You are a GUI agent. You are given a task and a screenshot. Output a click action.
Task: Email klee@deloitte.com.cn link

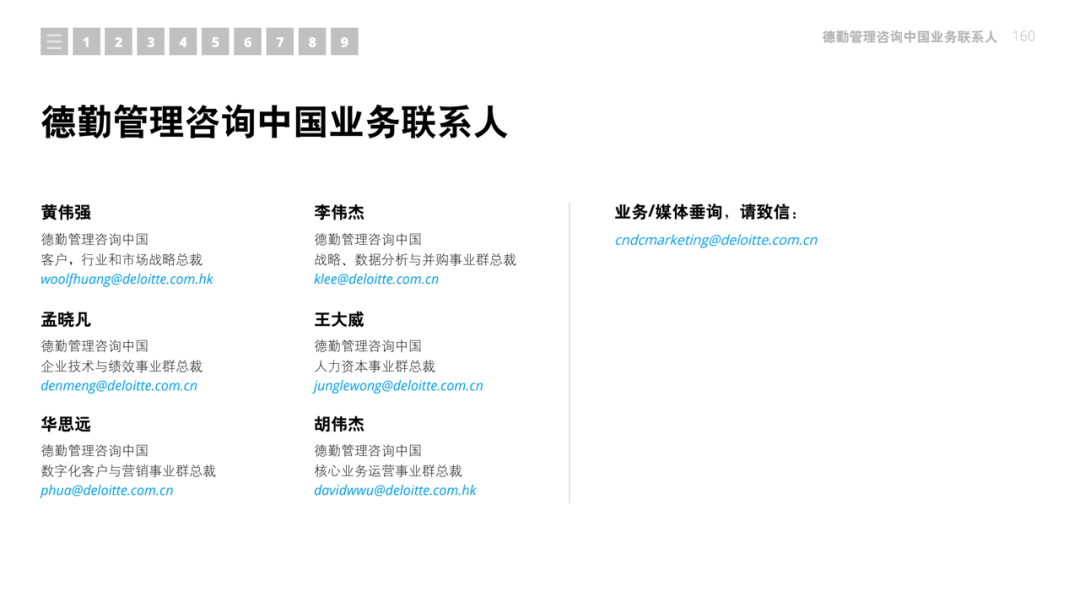[x=376, y=280]
